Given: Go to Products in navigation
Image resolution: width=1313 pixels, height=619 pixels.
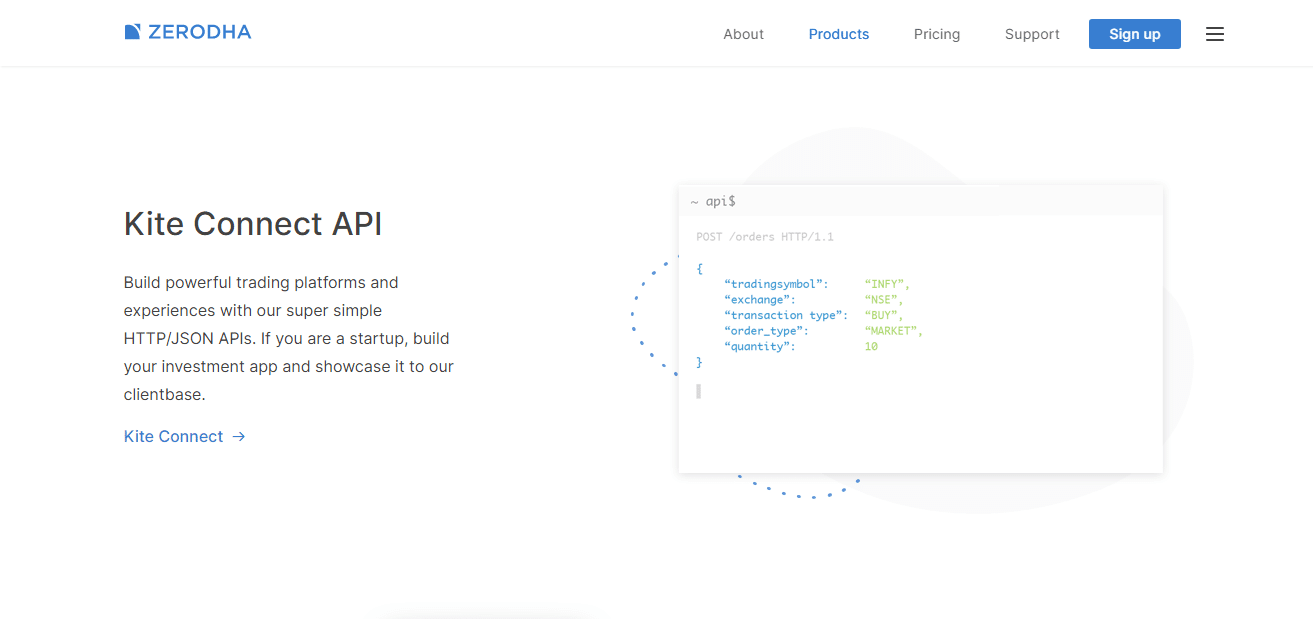Looking at the screenshot, I should point(838,34).
